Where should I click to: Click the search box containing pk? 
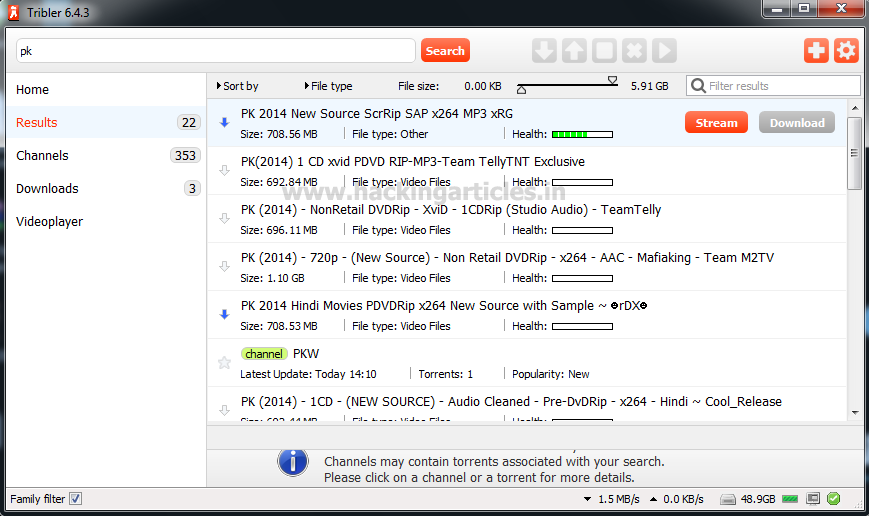coord(216,50)
